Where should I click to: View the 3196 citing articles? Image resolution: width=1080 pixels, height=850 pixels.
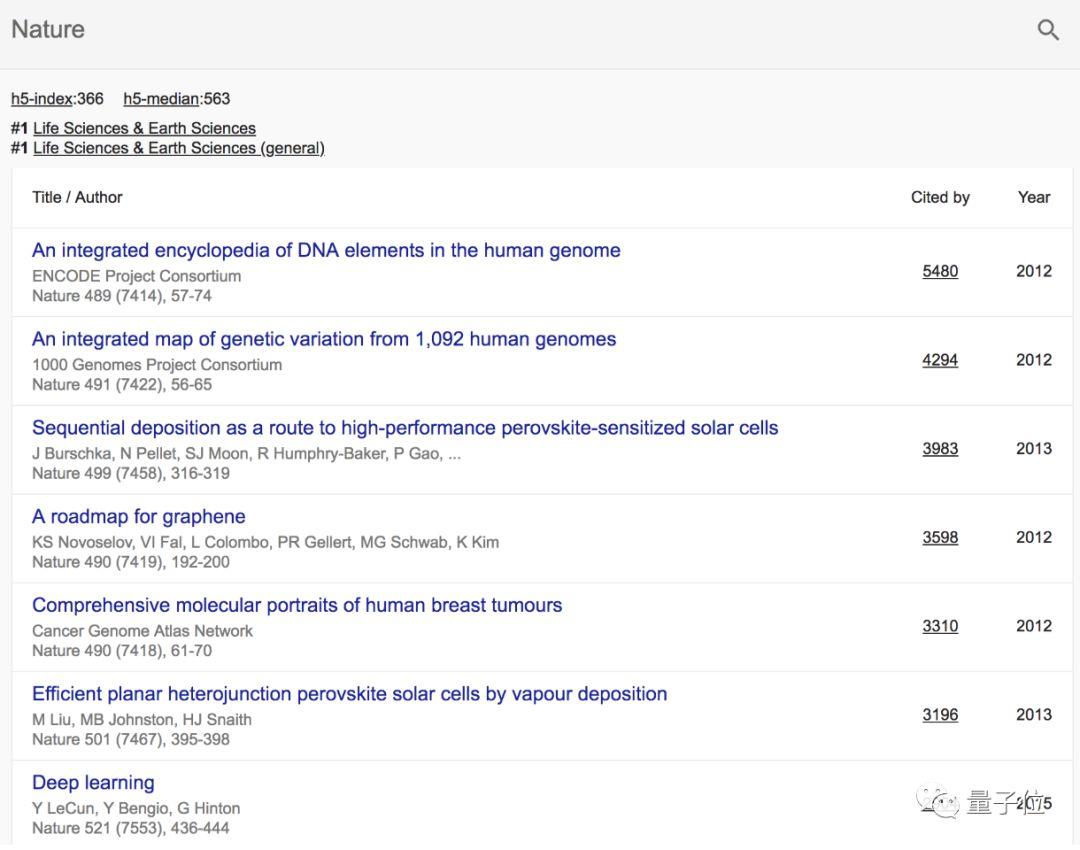(940, 715)
